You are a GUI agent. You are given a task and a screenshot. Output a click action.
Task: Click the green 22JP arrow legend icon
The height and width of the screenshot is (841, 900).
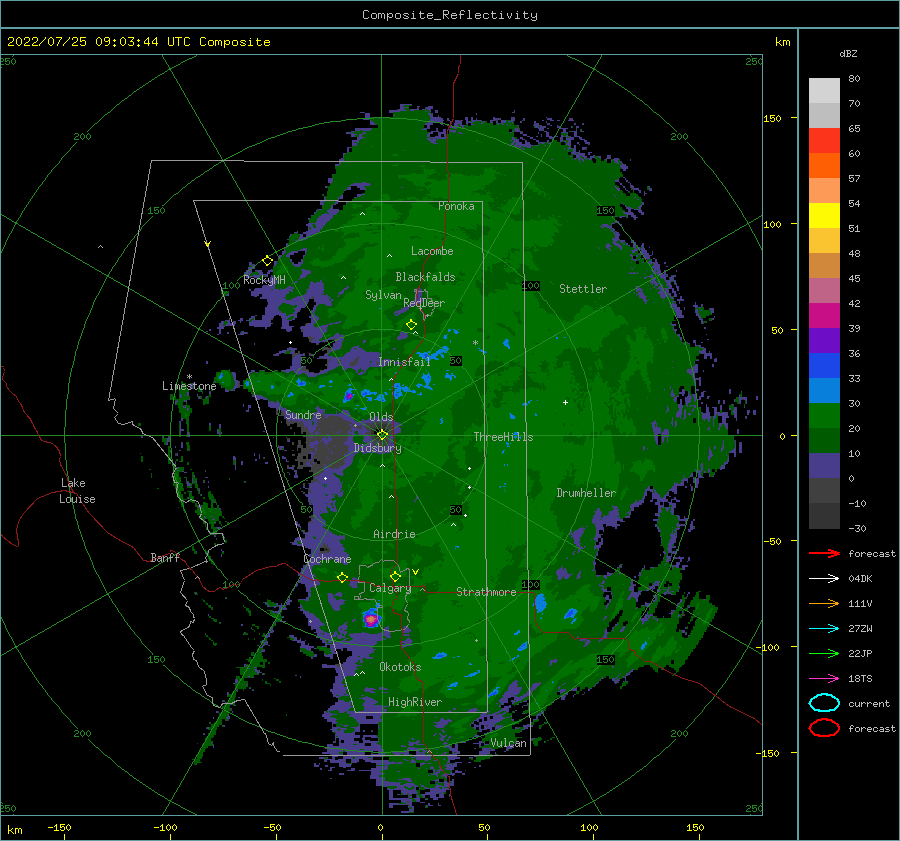tap(824, 653)
